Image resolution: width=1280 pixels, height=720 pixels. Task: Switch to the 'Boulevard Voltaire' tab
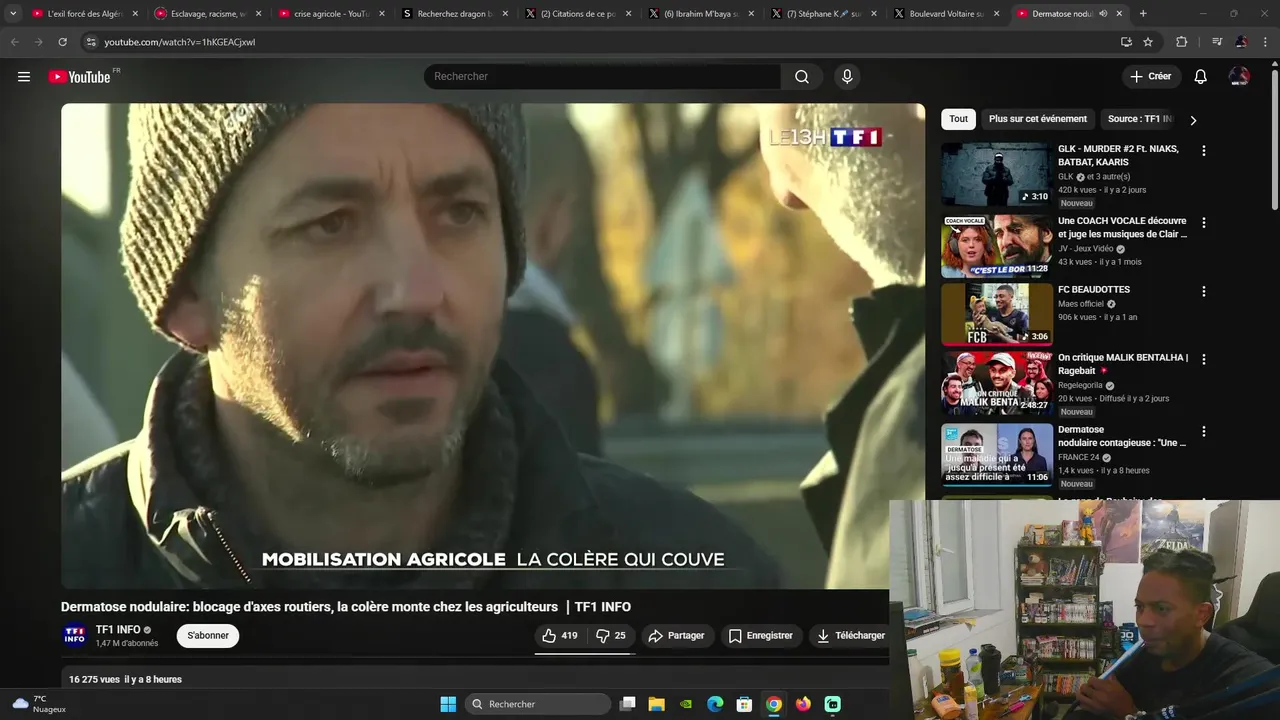tap(945, 14)
